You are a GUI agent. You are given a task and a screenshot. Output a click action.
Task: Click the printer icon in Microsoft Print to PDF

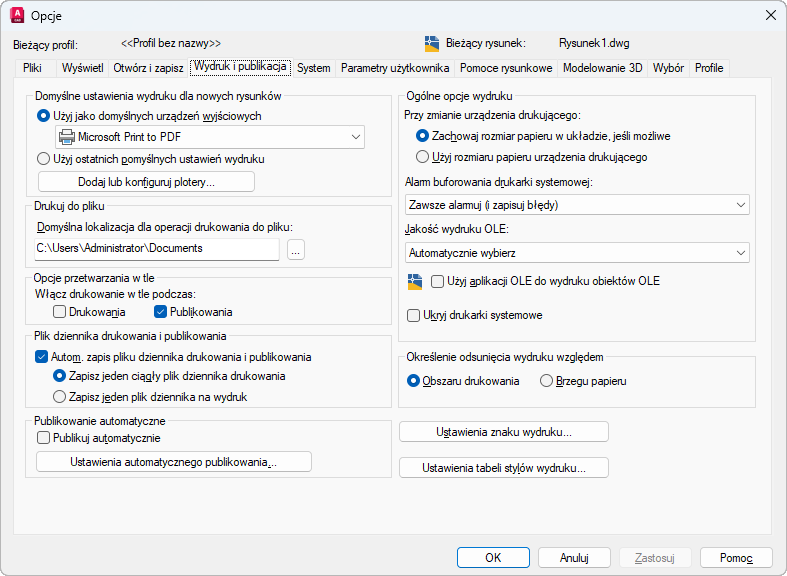point(66,137)
